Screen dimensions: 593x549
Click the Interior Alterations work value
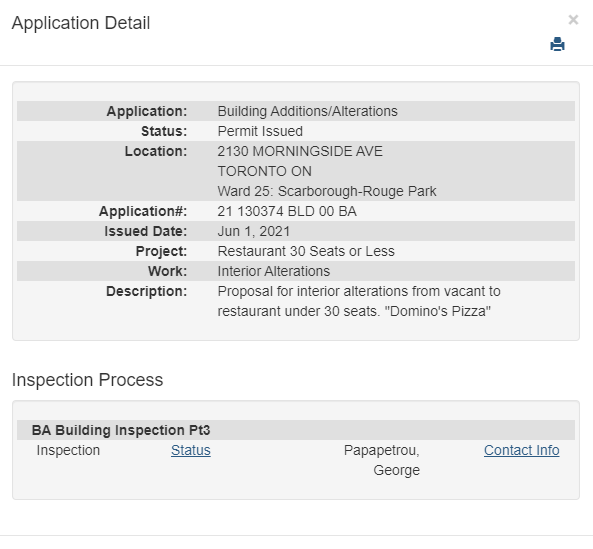pyautogui.click(x=273, y=271)
